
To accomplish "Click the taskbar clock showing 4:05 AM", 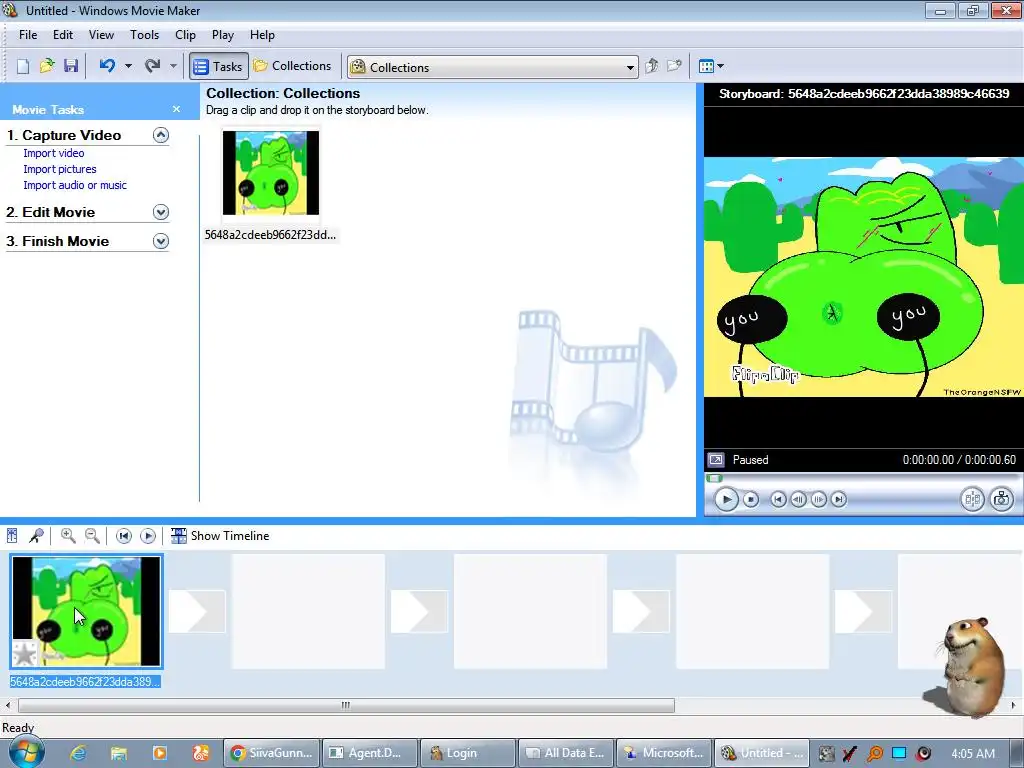I will coord(973,754).
